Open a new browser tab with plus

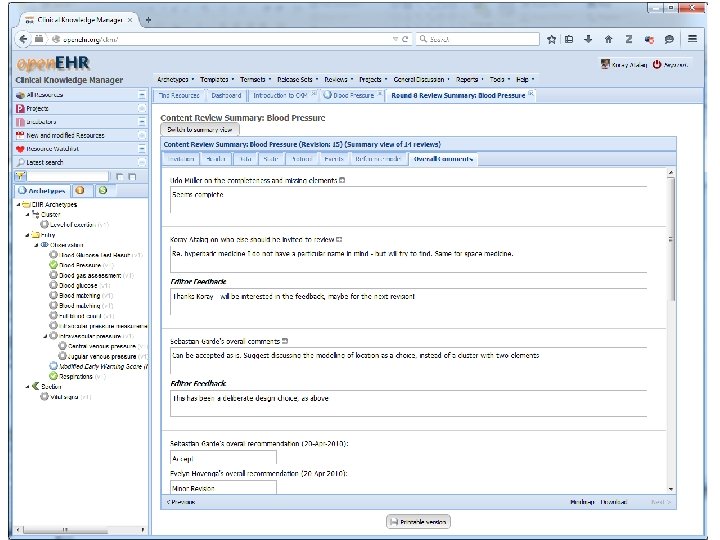click(x=148, y=20)
